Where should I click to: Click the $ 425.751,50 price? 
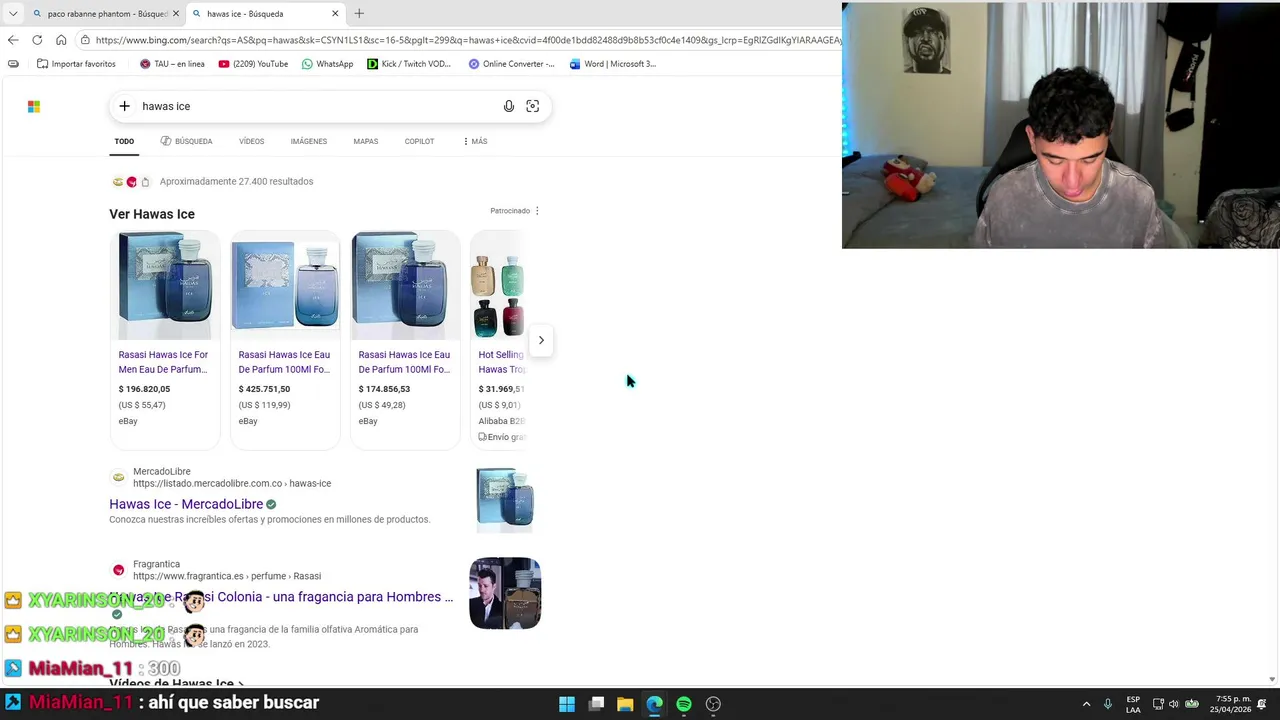click(264, 389)
